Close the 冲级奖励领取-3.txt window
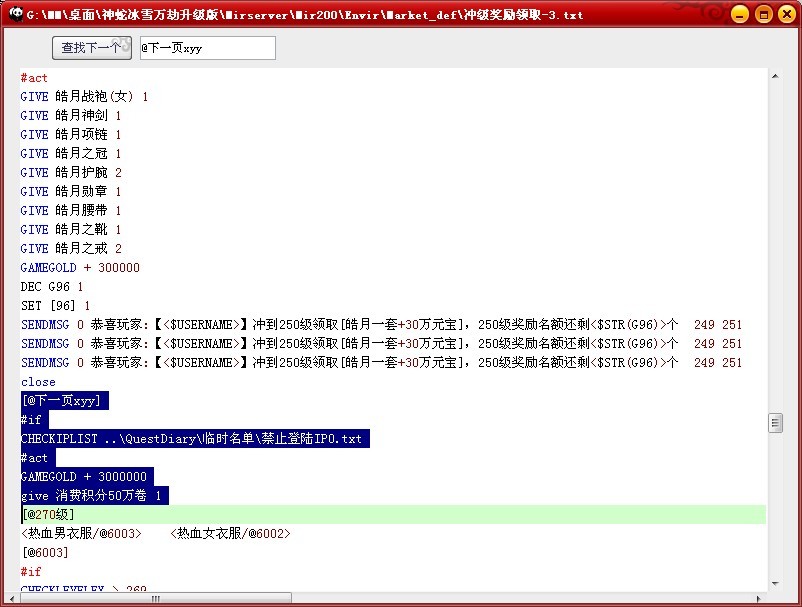This screenshot has height=607, width=802. click(785, 14)
